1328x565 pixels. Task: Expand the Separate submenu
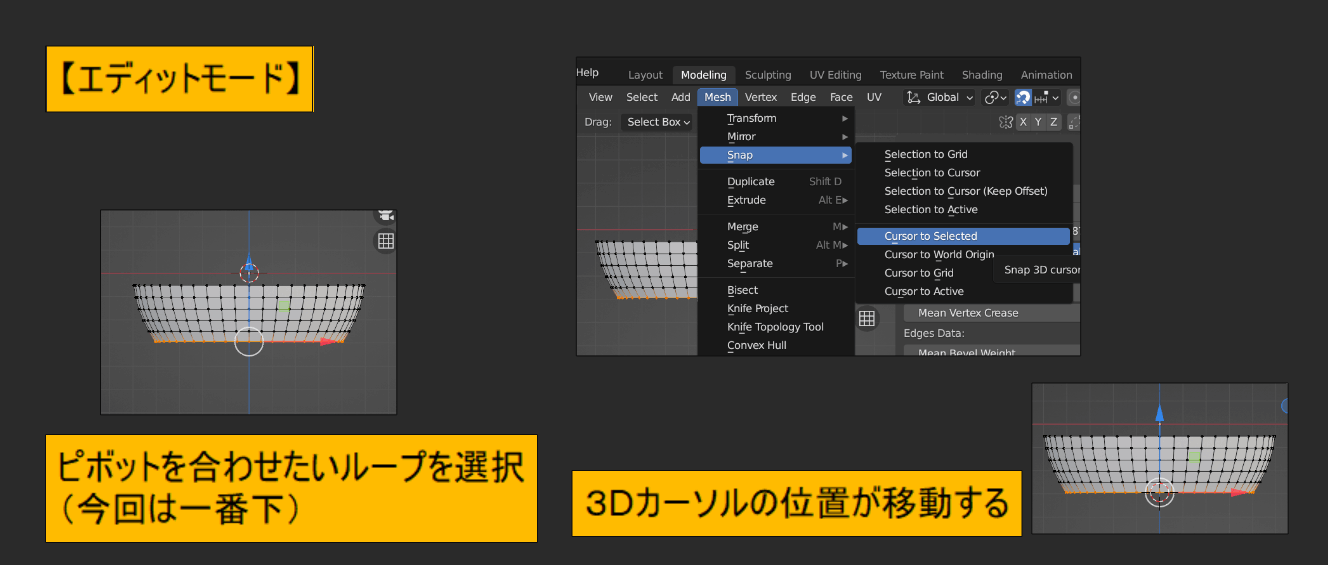click(x=775, y=263)
